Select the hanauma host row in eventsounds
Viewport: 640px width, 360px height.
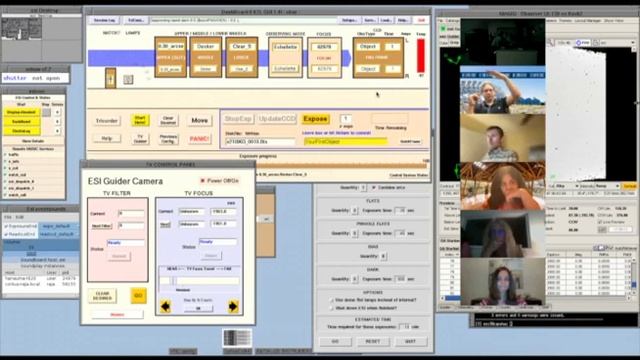(40, 278)
